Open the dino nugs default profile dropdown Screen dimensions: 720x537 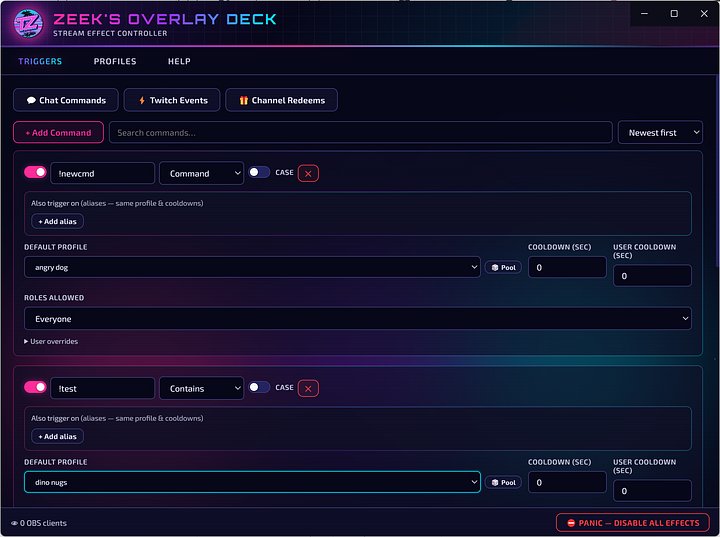(x=252, y=482)
